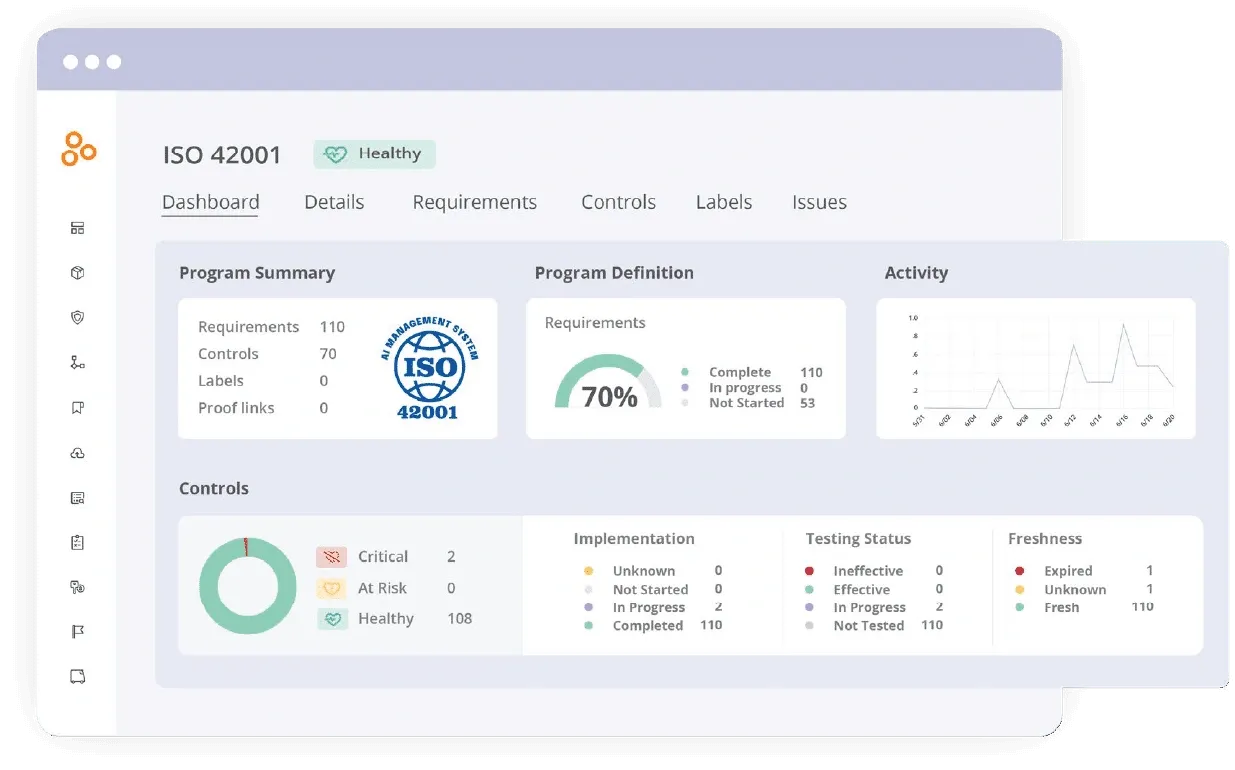Select the branch nodes icon in the sidebar
This screenshot has height=770, width=1235.
click(77, 362)
